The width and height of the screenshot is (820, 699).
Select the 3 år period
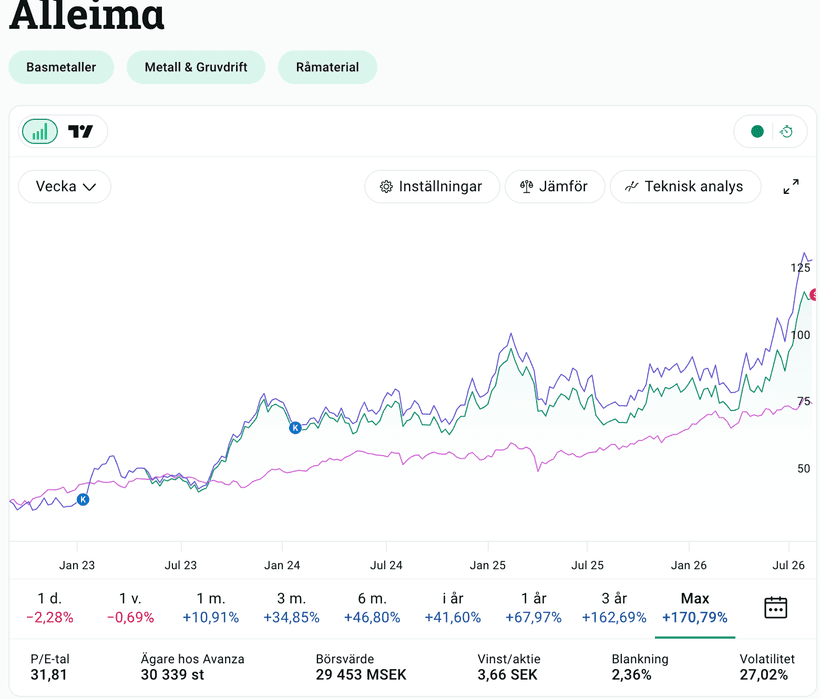(x=614, y=608)
